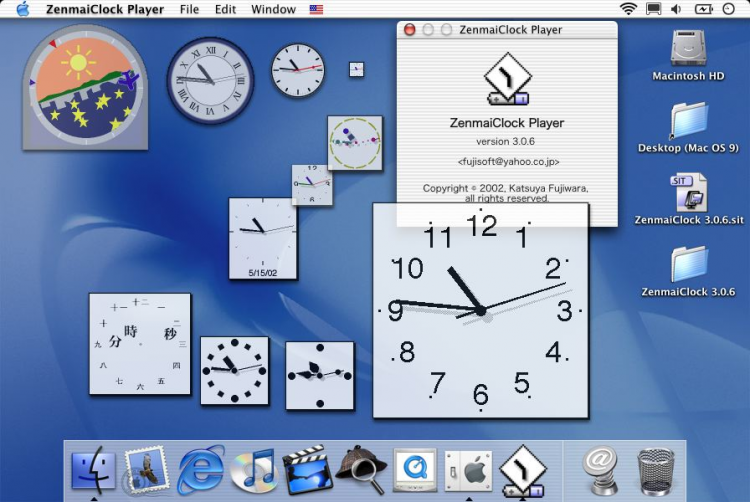The image size is (750, 502).
Task: Open the ZenmaiClock Player application menu
Action: [105, 9]
